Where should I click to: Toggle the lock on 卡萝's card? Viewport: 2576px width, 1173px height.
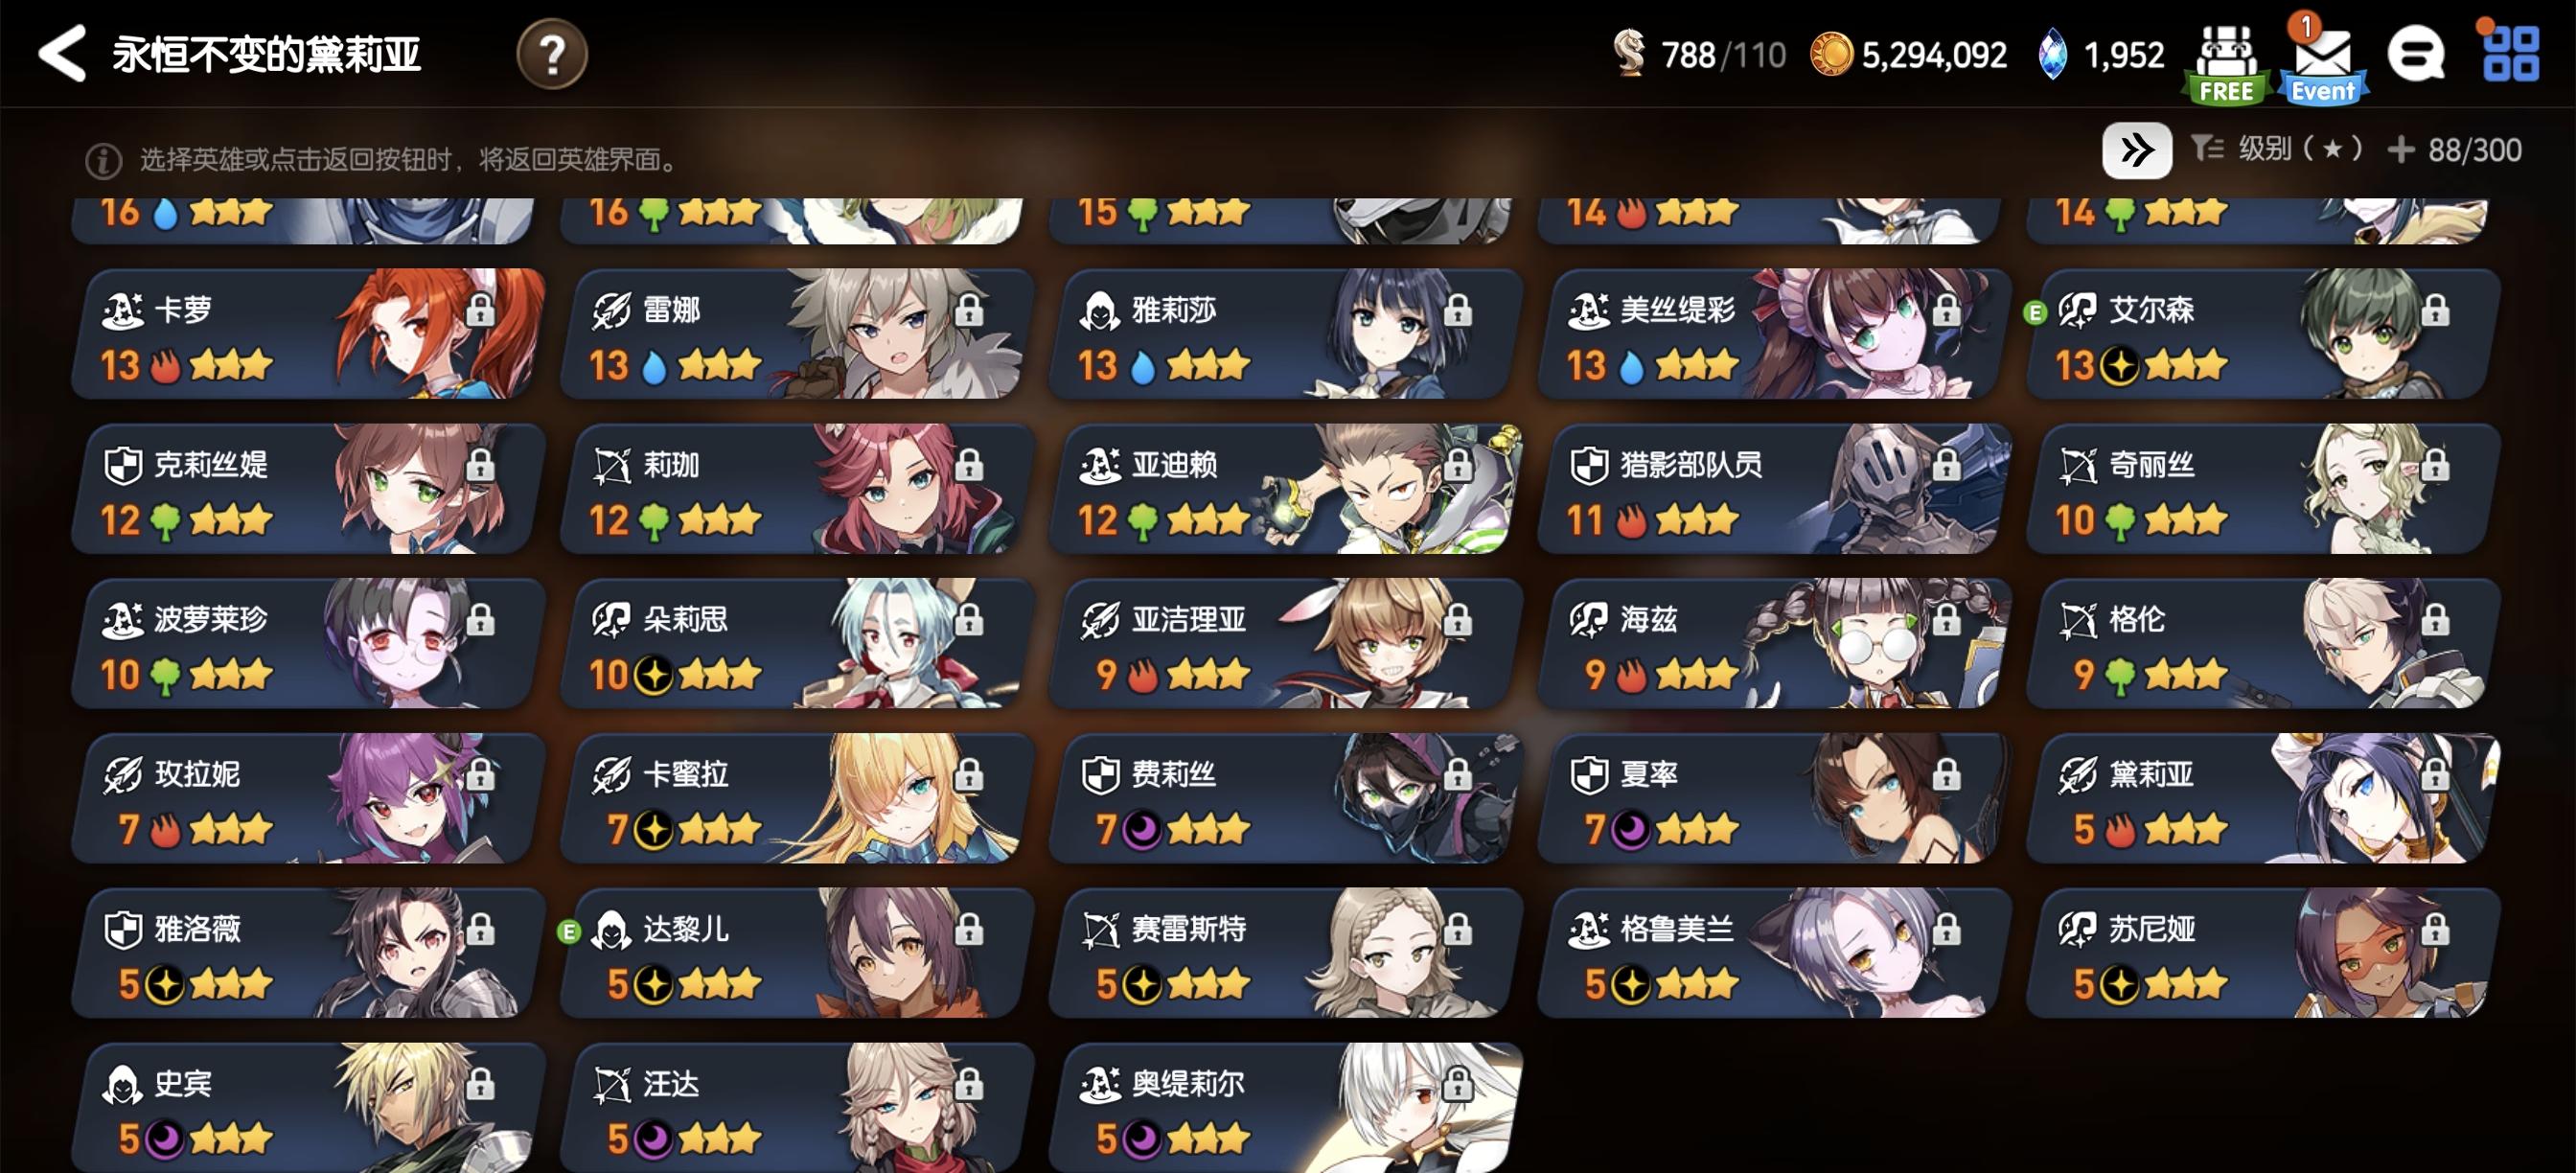(481, 310)
